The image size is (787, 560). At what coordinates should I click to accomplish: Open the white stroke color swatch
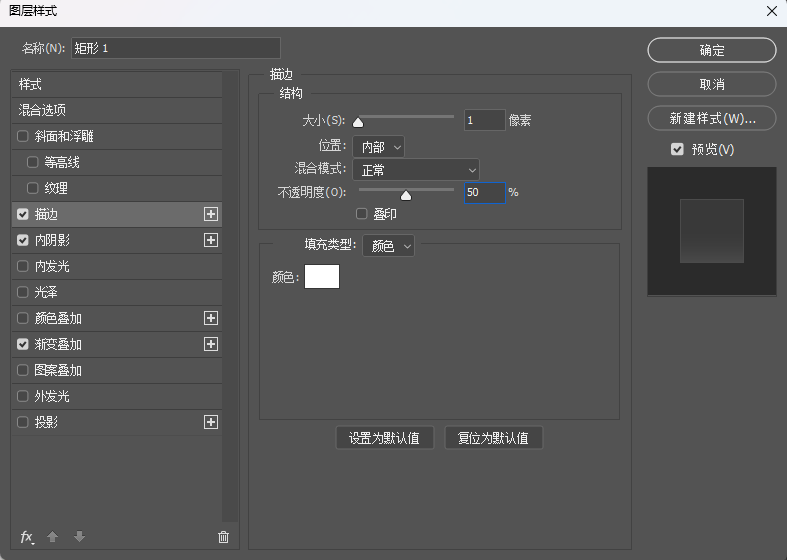click(322, 276)
